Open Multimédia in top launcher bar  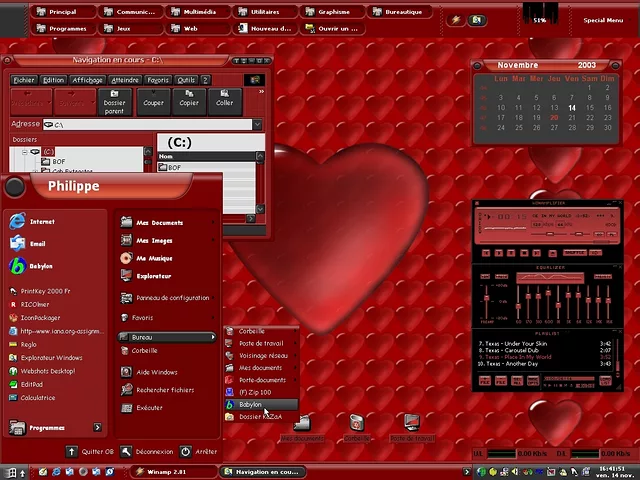[197, 12]
